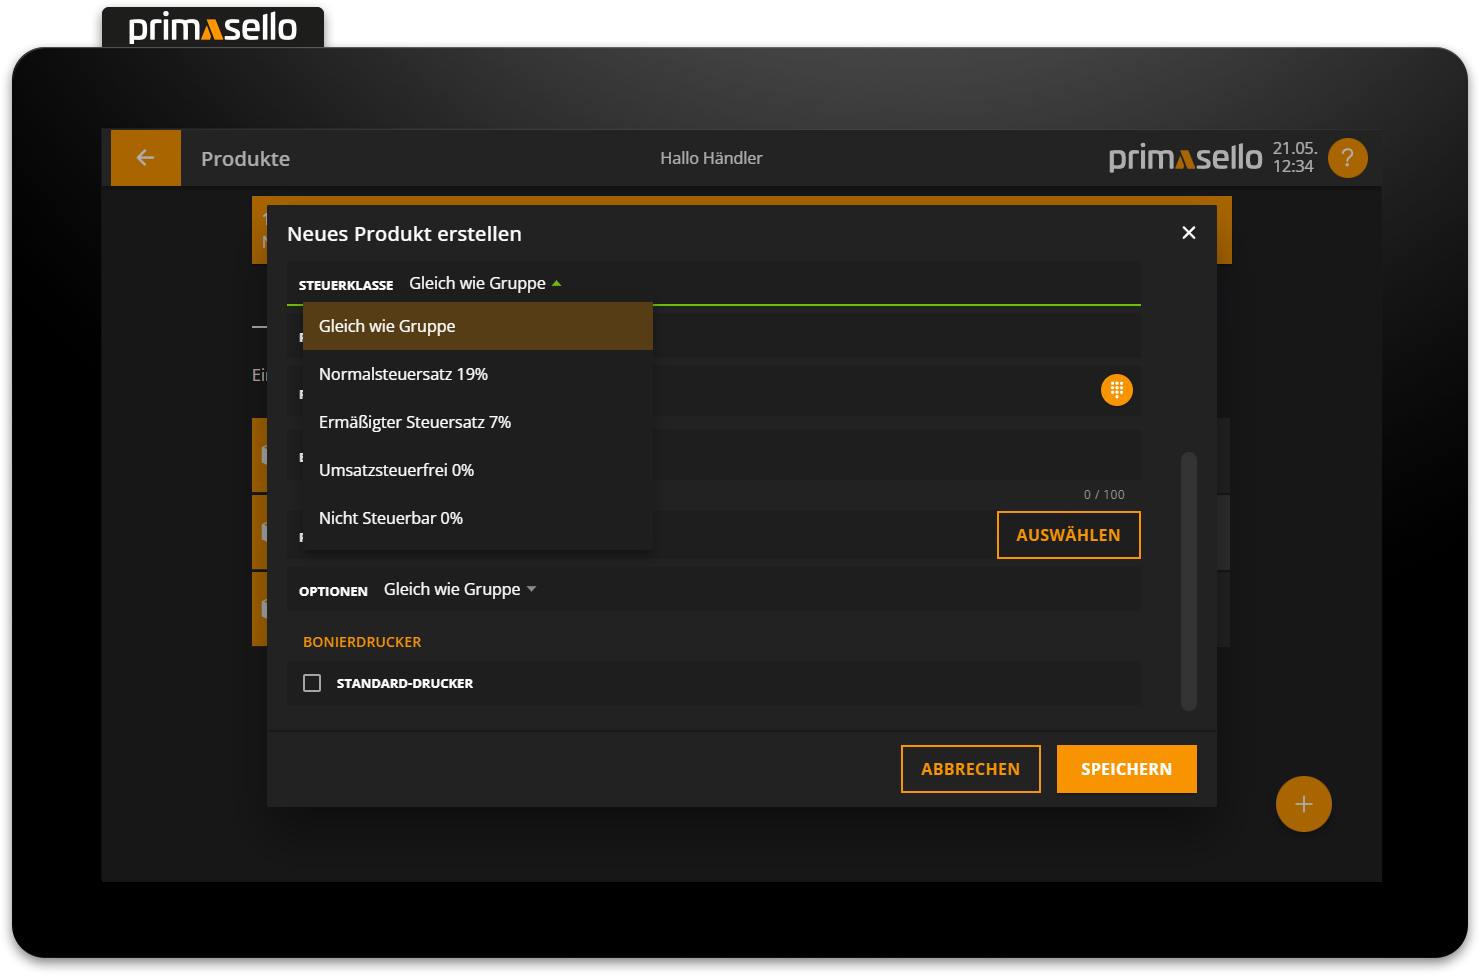Cancel with the Abbrechen button

[x=970, y=769]
